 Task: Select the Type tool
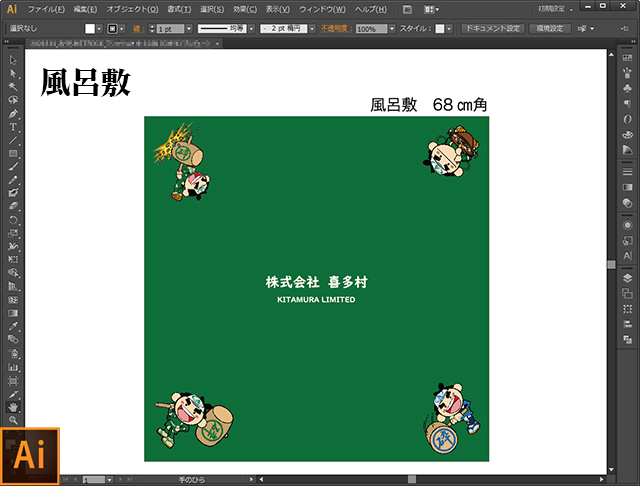pos(13,127)
